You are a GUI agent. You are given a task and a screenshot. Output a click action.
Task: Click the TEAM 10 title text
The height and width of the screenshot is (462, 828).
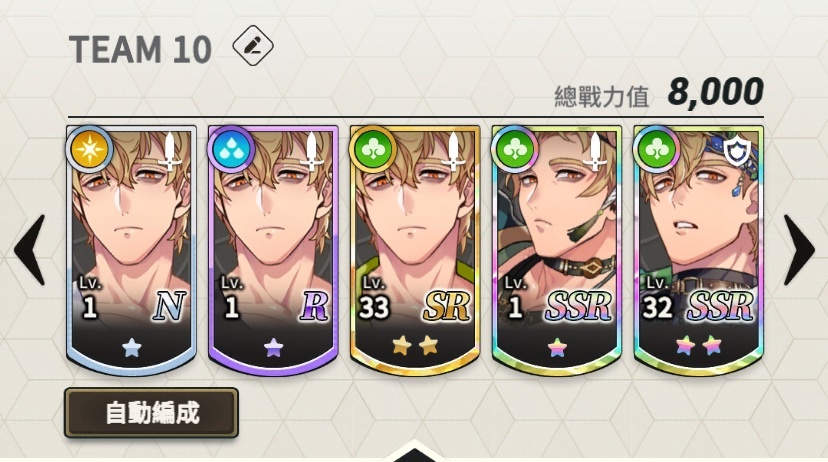coord(140,49)
